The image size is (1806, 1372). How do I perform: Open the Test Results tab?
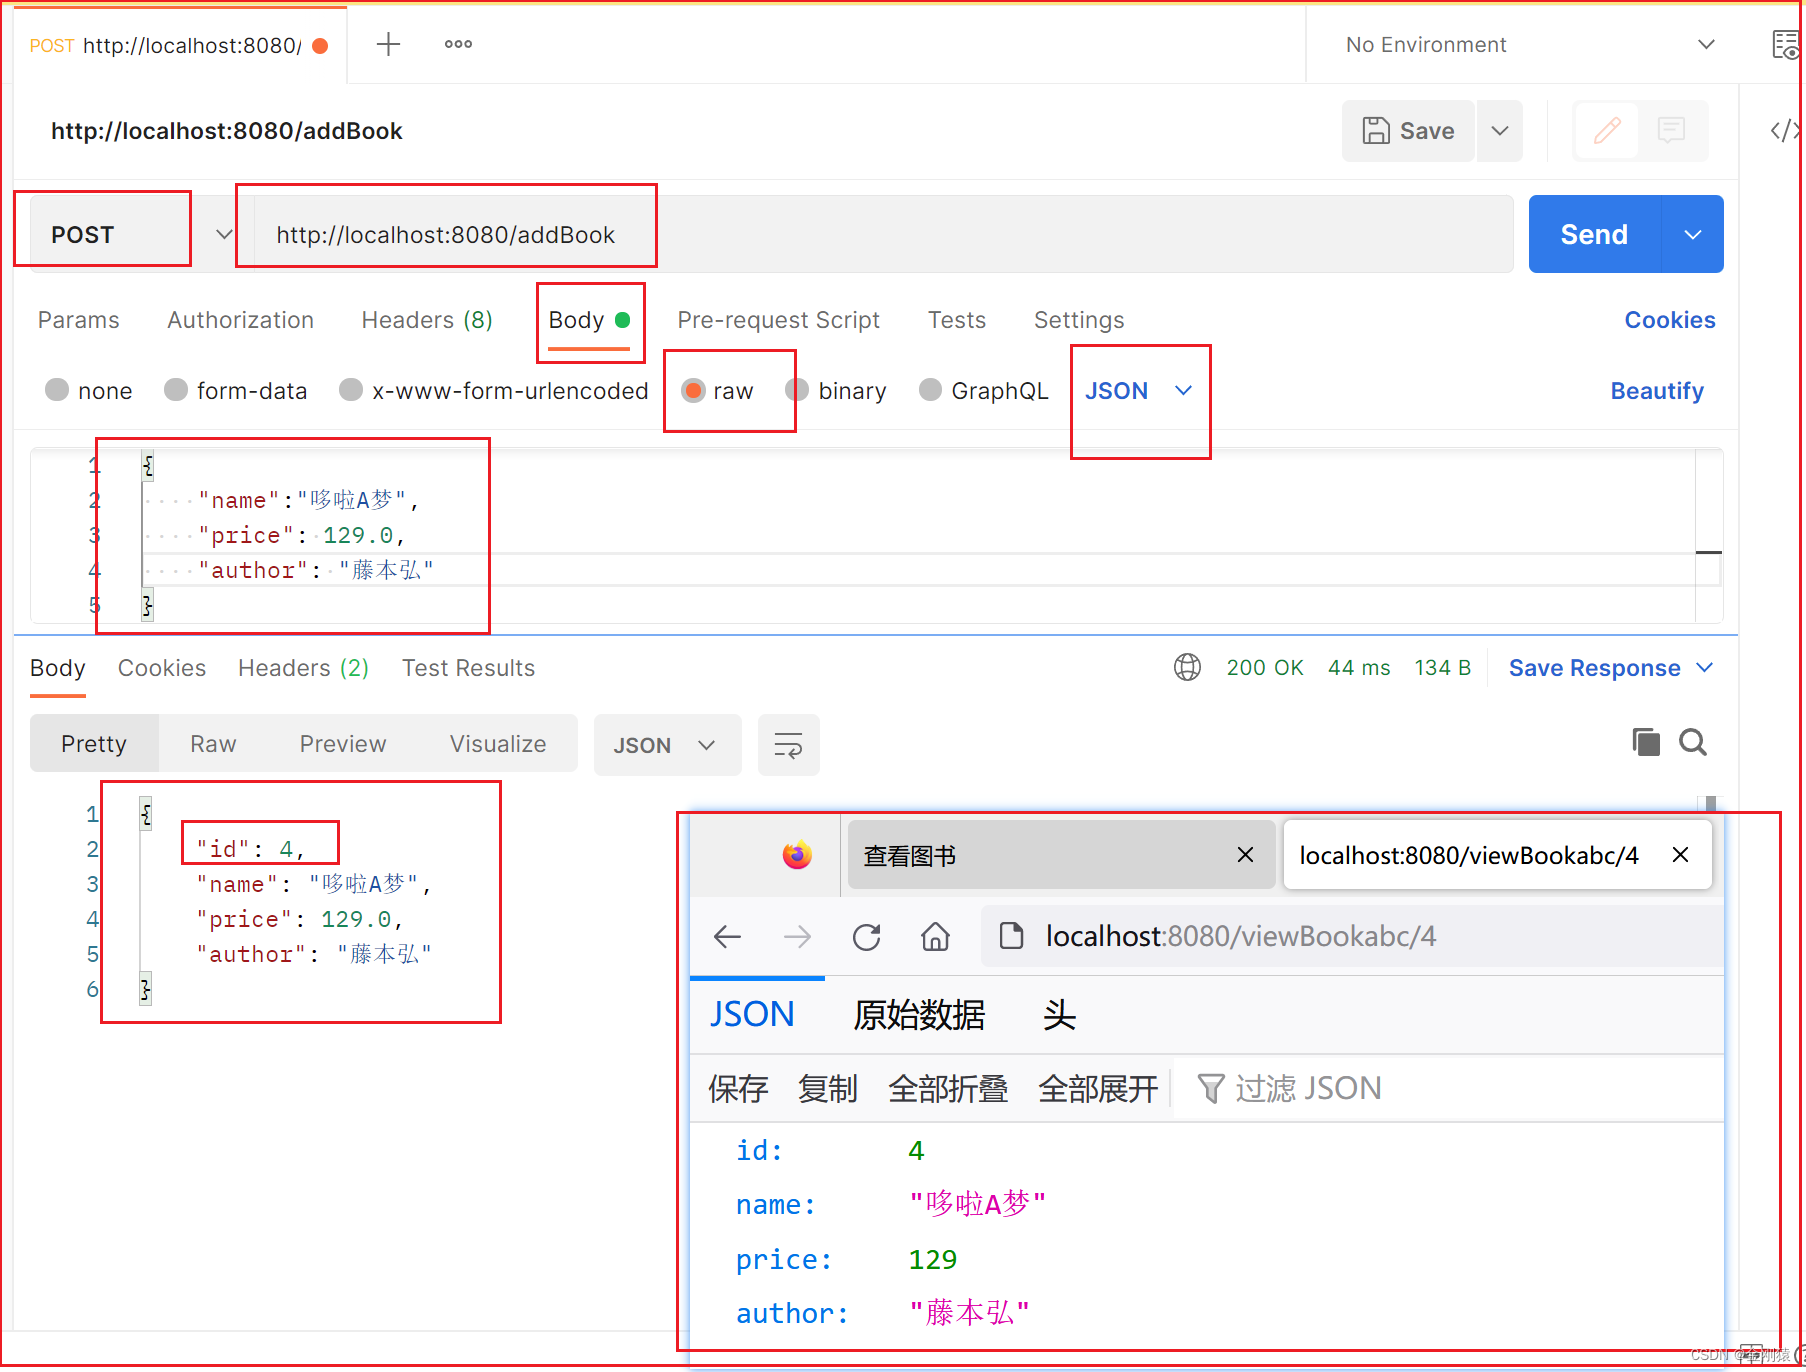[x=468, y=668]
